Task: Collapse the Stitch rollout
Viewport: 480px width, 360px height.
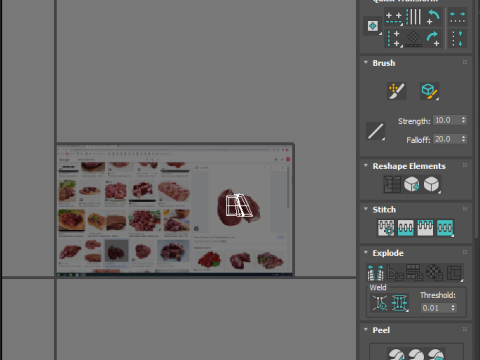Action: coord(366,209)
